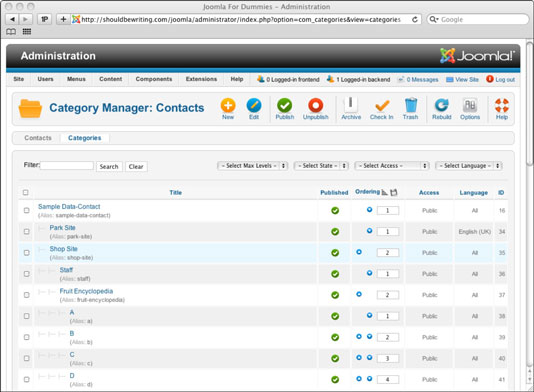This screenshot has height=392, width=534.
Task: Click the View Site link
Action: tap(462, 79)
